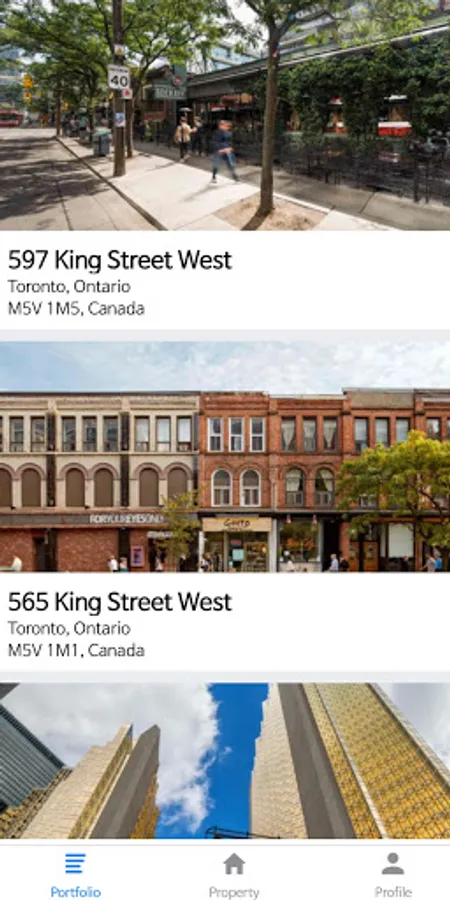Click the 40 speed limit sign in photo

coord(119,77)
